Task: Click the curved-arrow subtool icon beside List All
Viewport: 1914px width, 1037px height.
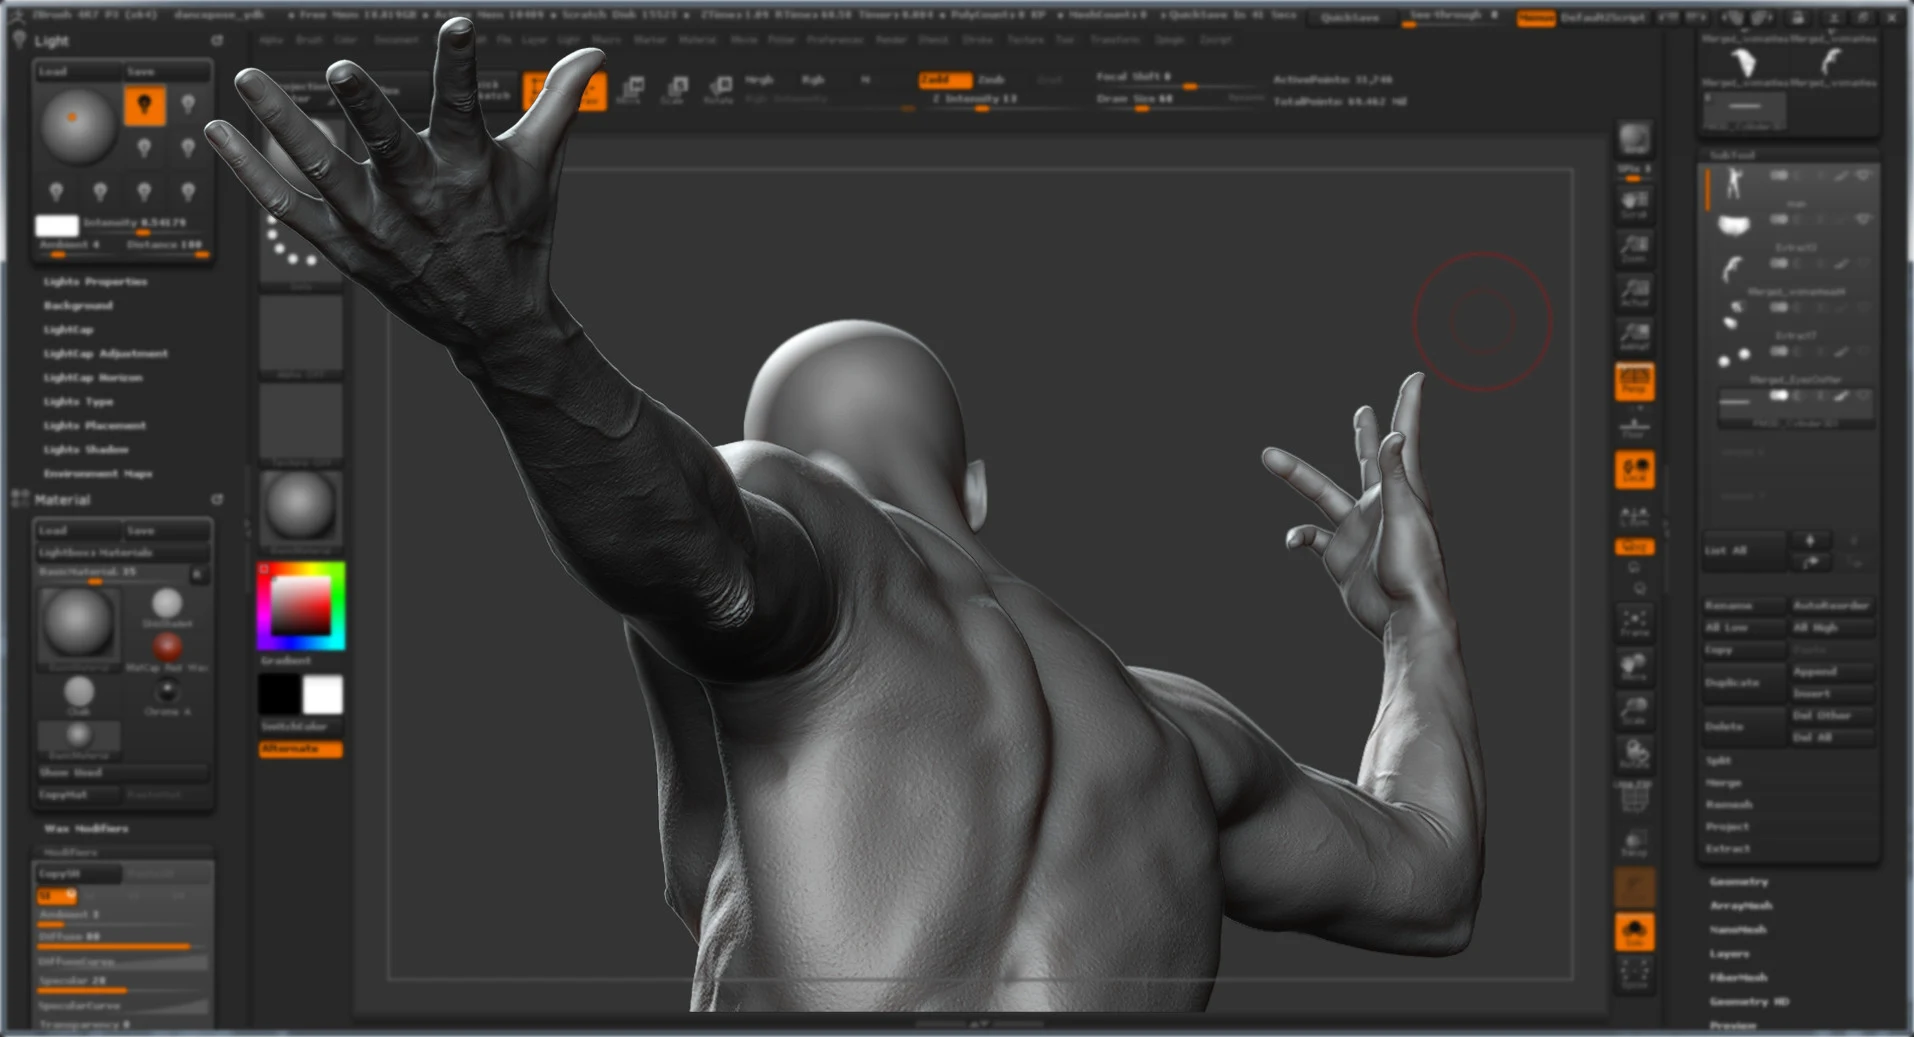Action: click(1809, 563)
